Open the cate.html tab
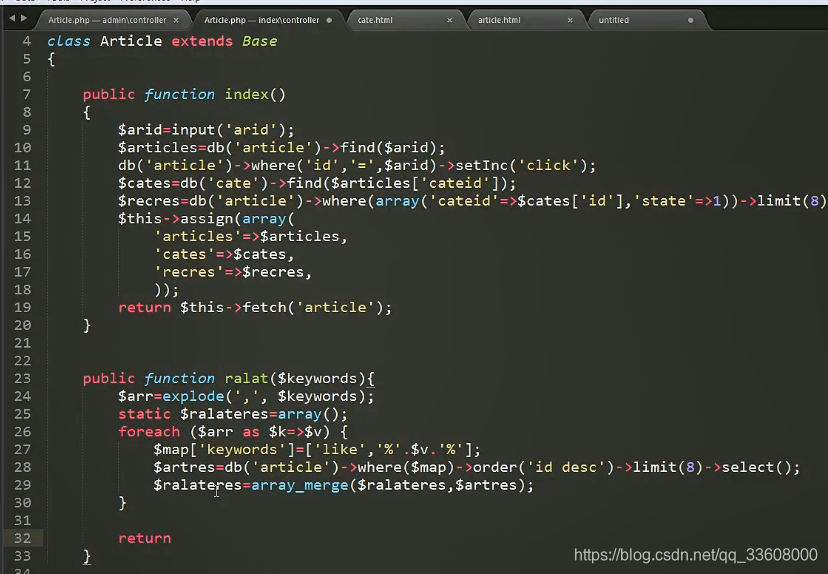Image resolution: width=828 pixels, height=574 pixels. pos(375,20)
